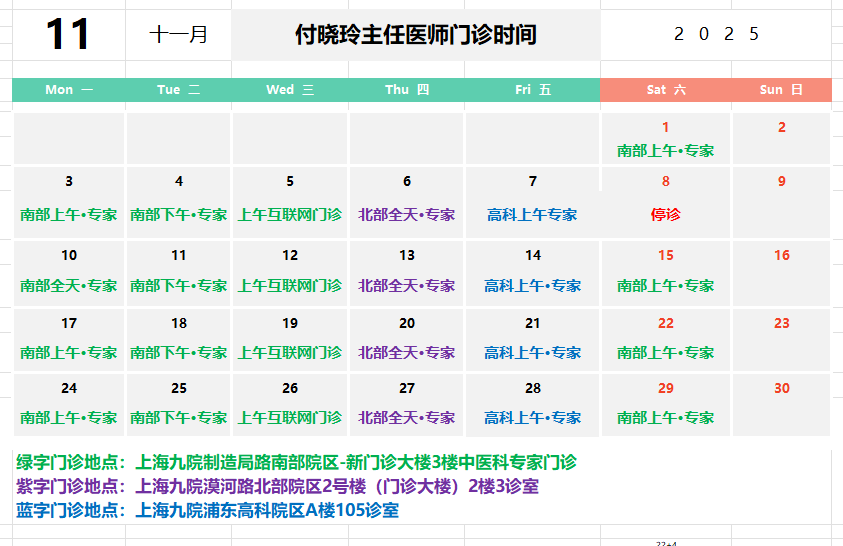Select 南部上午•专家 entry under date 1
The image size is (843, 546).
pos(666,151)
